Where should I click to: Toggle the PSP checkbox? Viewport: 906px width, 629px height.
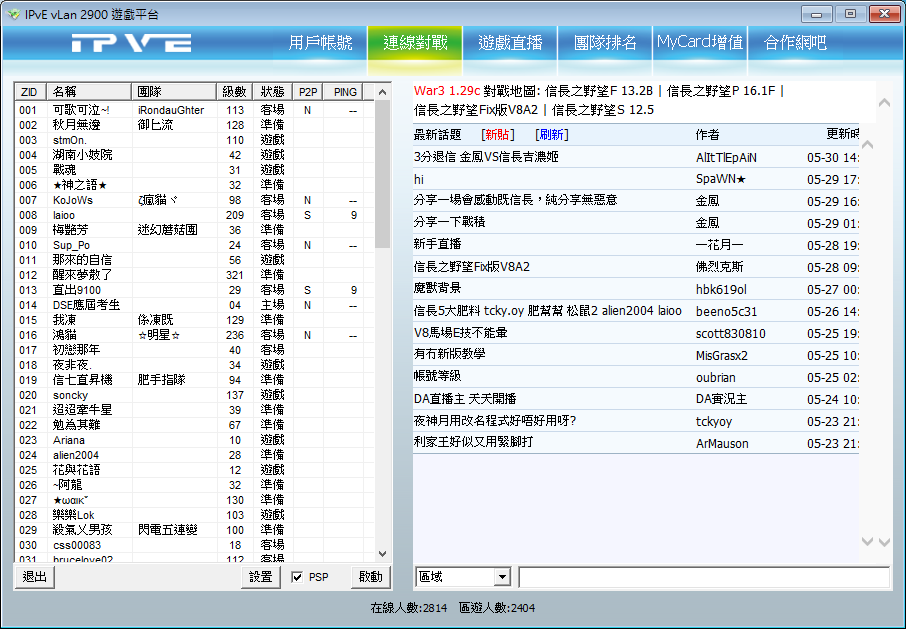(x=297, y=577)
